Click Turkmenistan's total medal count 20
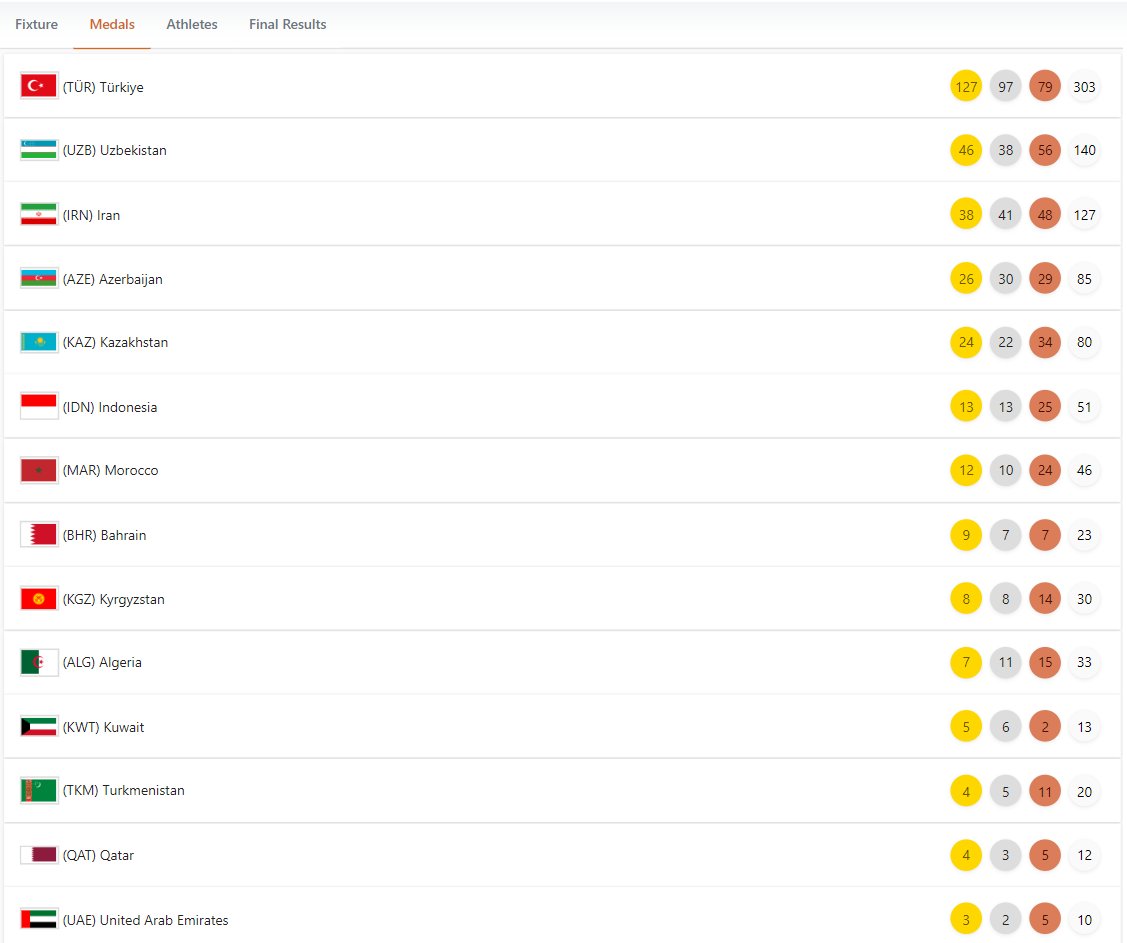Screen dimensions: 1127x943 coord(1085,791)
